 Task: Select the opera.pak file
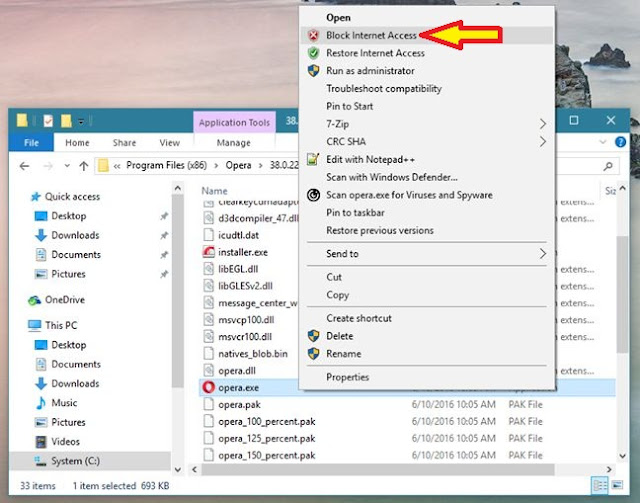[239, 405]
